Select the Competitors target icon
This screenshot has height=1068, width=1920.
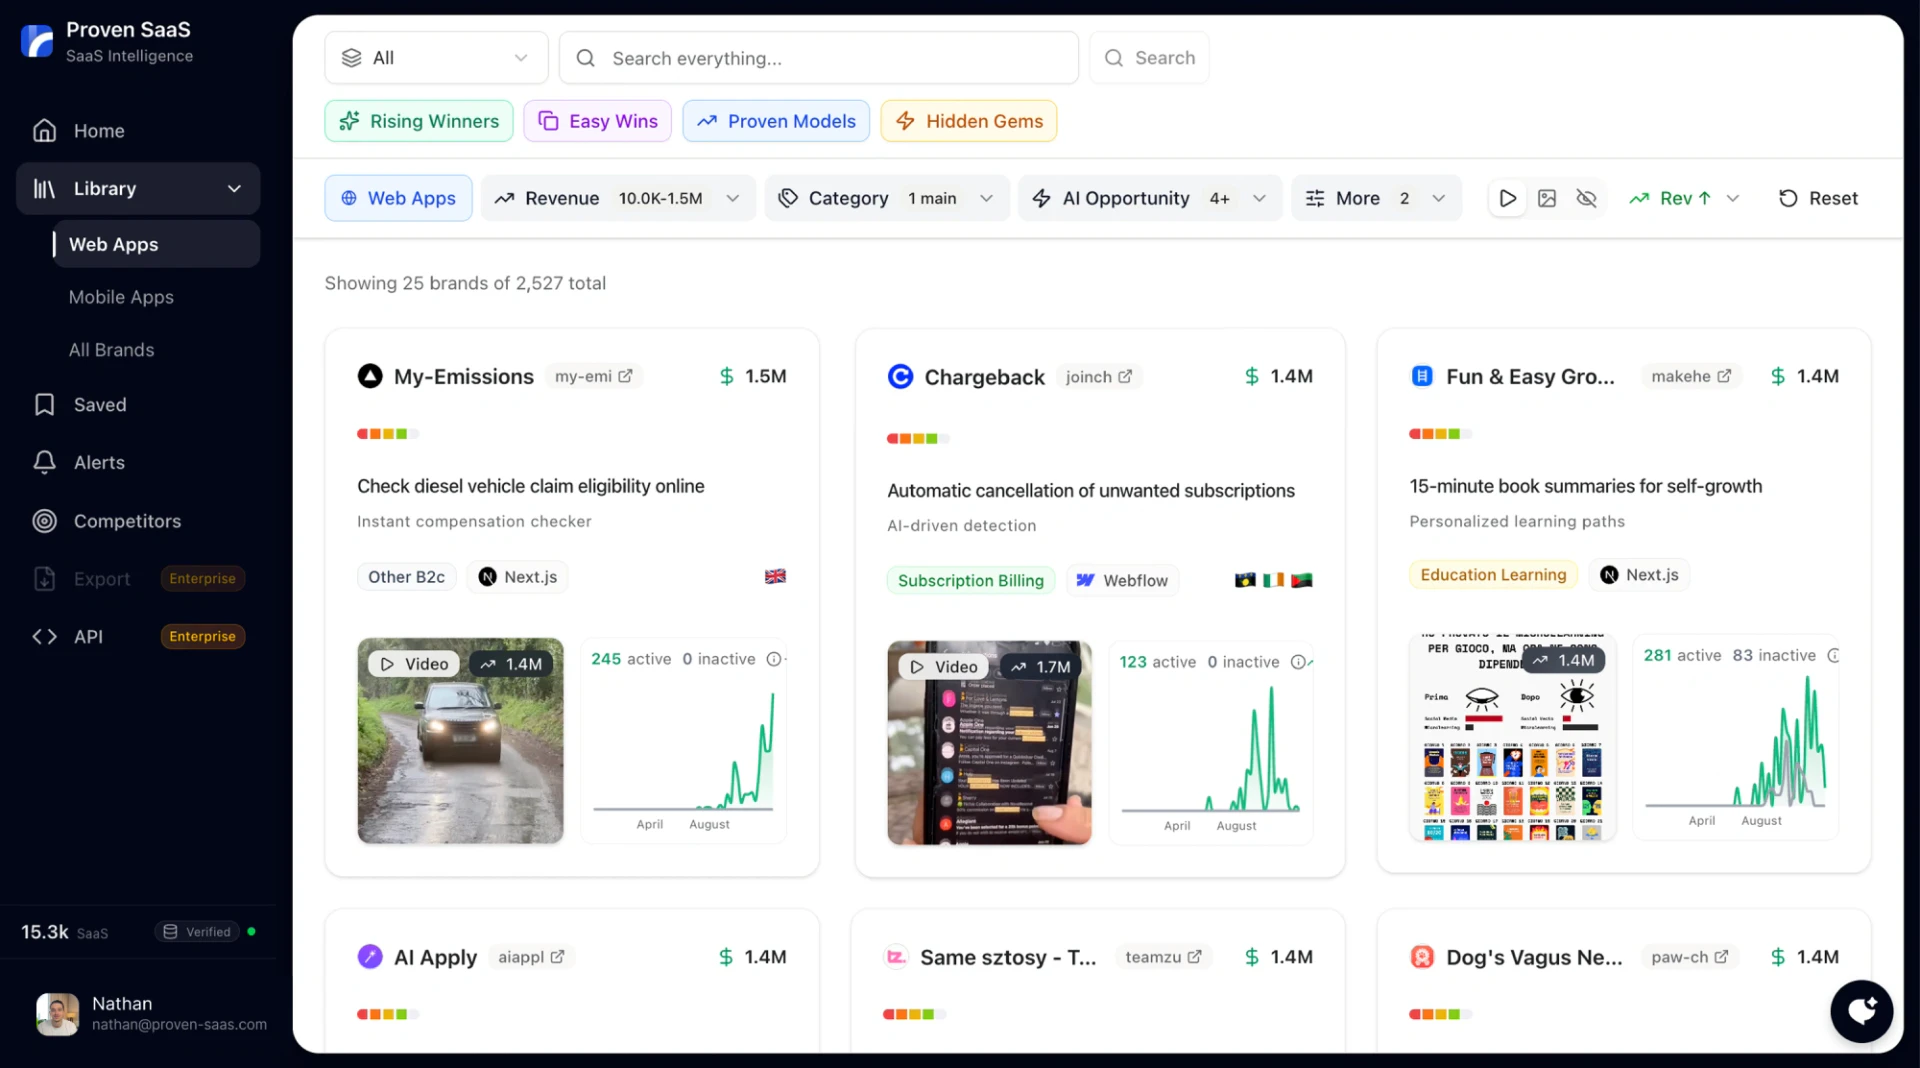click(44, 520)
